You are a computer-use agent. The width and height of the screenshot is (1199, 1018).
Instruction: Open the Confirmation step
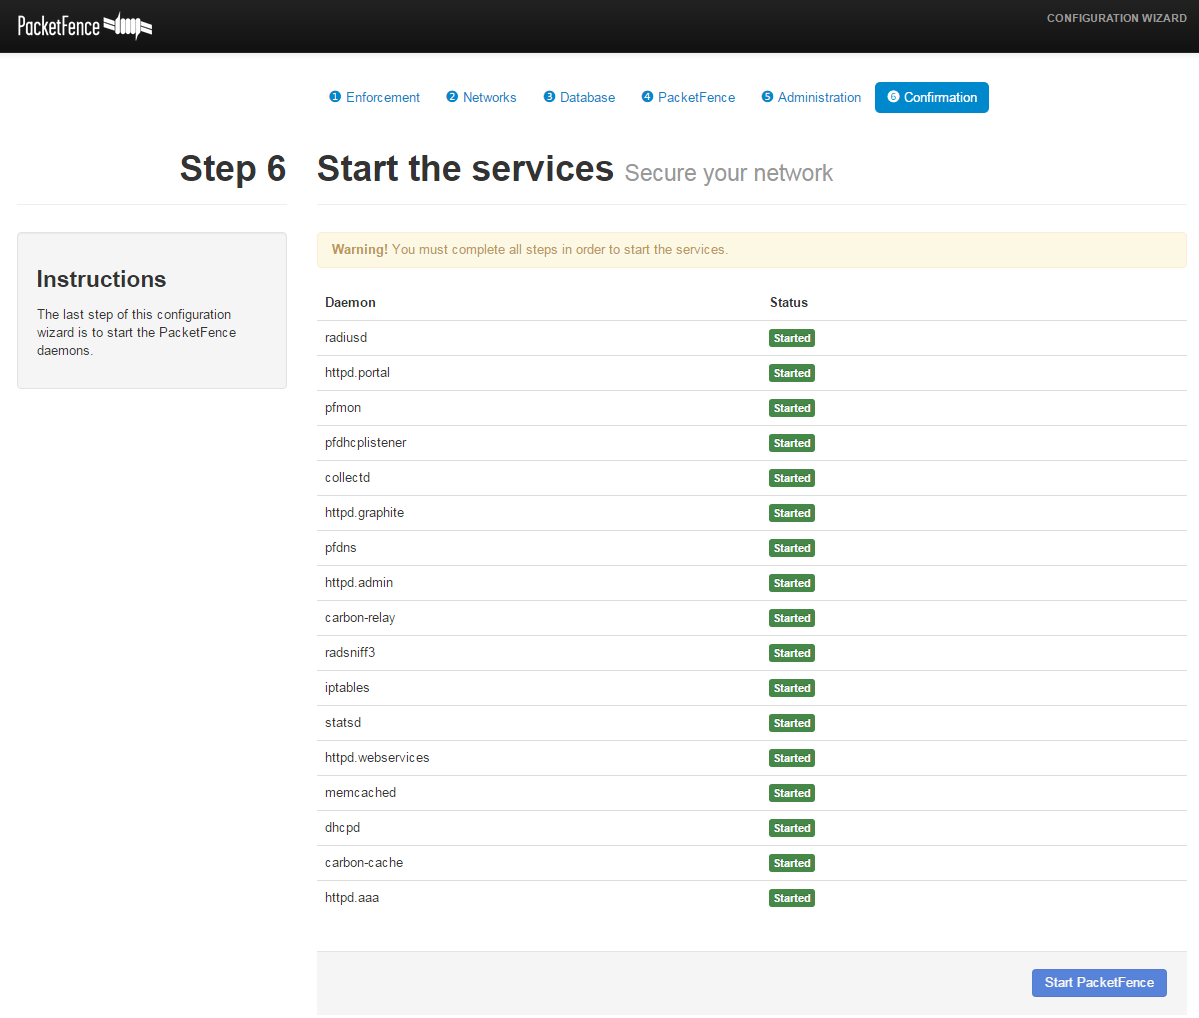[x=940, y=97]
